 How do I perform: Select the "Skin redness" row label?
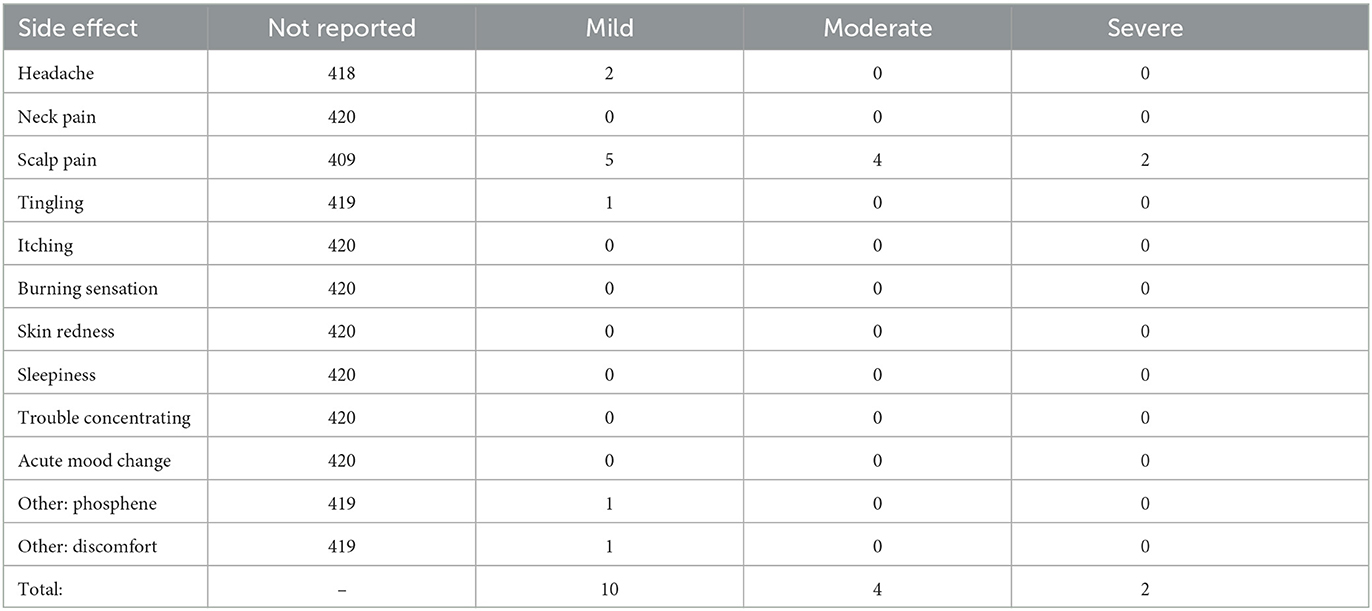coord(66,332)
